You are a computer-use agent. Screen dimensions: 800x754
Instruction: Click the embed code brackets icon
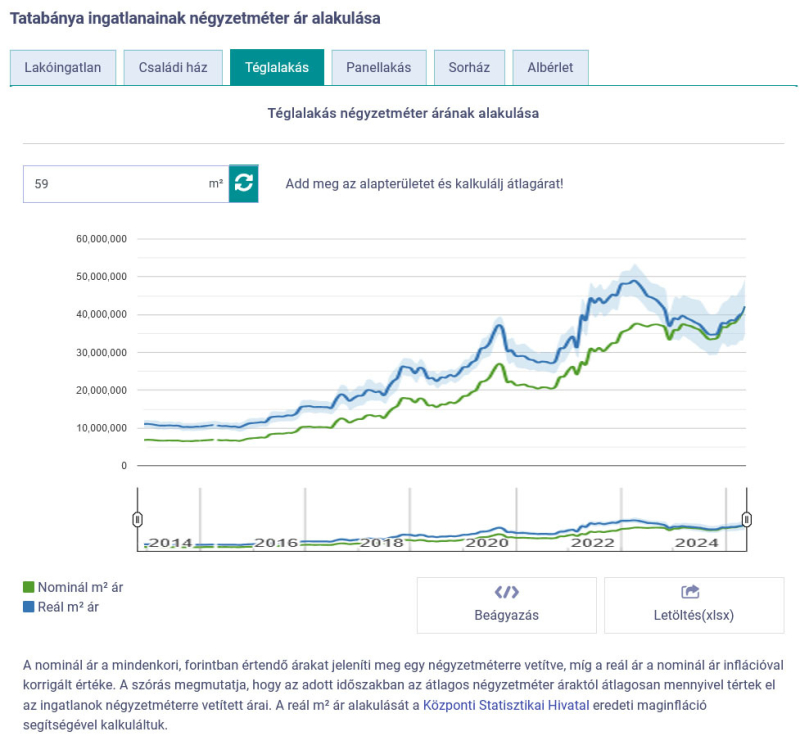(x=506, y=592)
